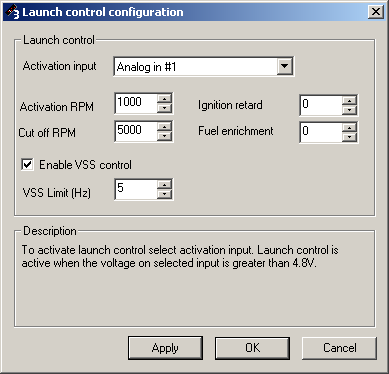389x374 pixels.
Task: Click the Activation input label
Action: coord(59,66)
